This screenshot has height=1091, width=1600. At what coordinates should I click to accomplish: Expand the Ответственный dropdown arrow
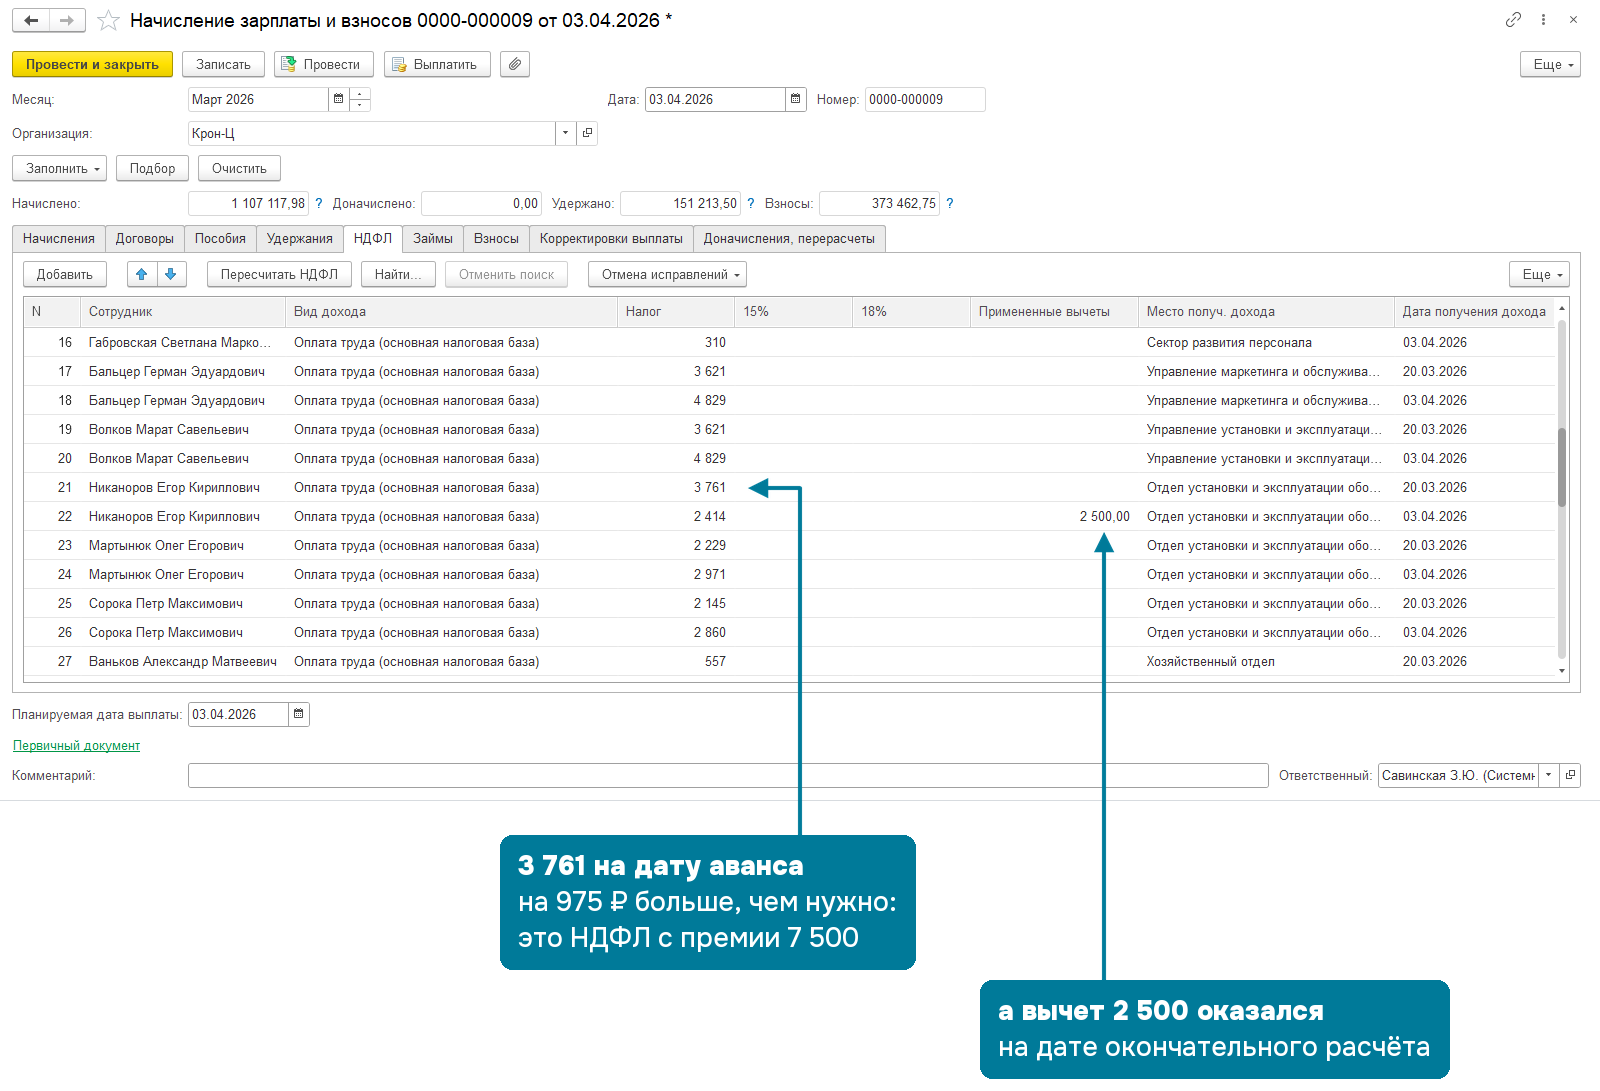click(1549, 775)
